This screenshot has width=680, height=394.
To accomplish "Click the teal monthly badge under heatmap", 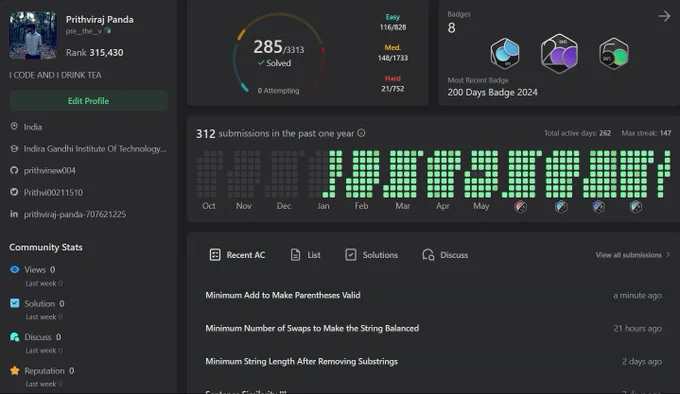I will [x=636, y=207].
